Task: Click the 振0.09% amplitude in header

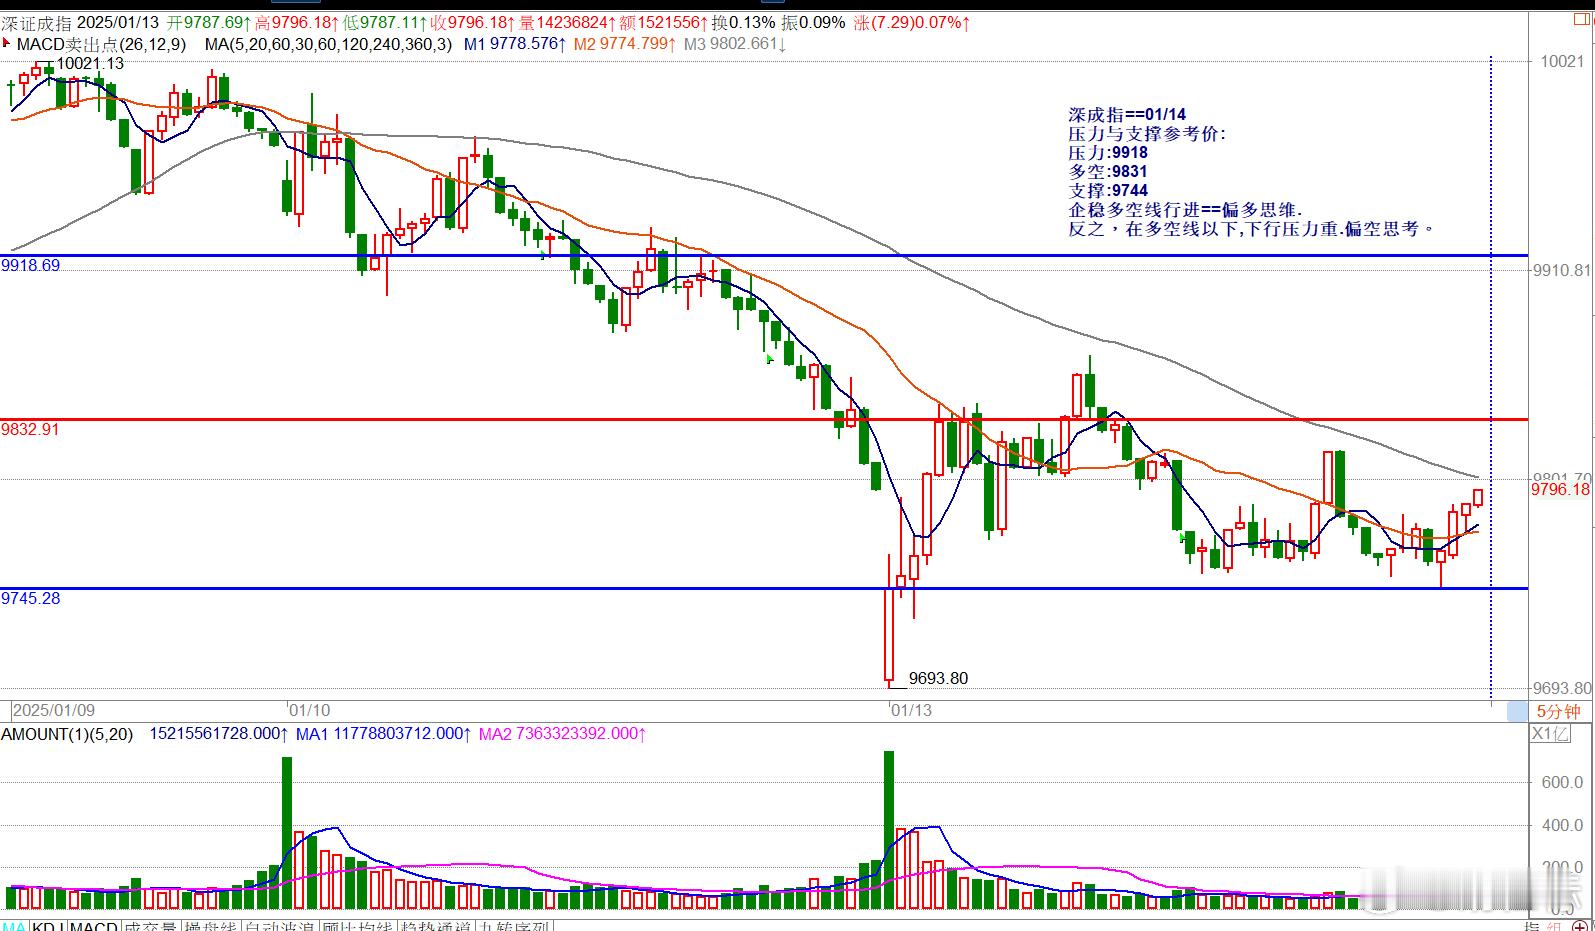Action: (x=813, y=22)
